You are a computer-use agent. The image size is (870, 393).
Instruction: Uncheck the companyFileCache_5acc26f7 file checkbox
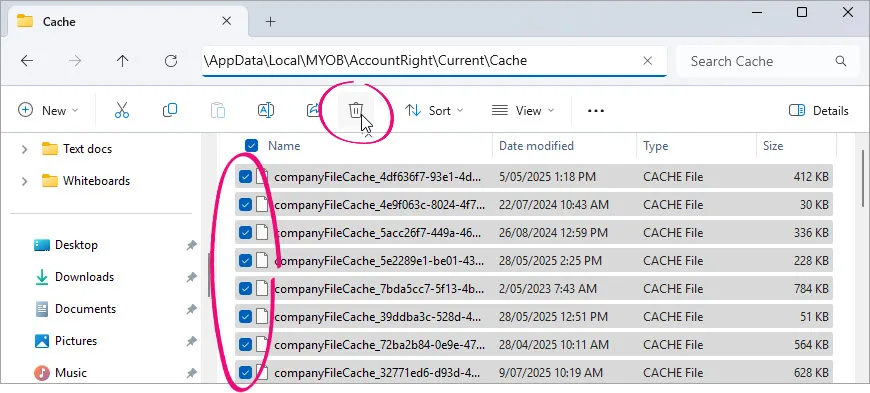coord(245,233)
